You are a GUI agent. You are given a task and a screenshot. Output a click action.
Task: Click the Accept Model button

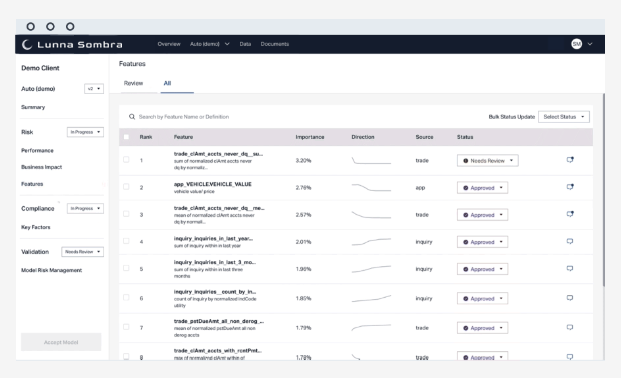coord(61,342)
